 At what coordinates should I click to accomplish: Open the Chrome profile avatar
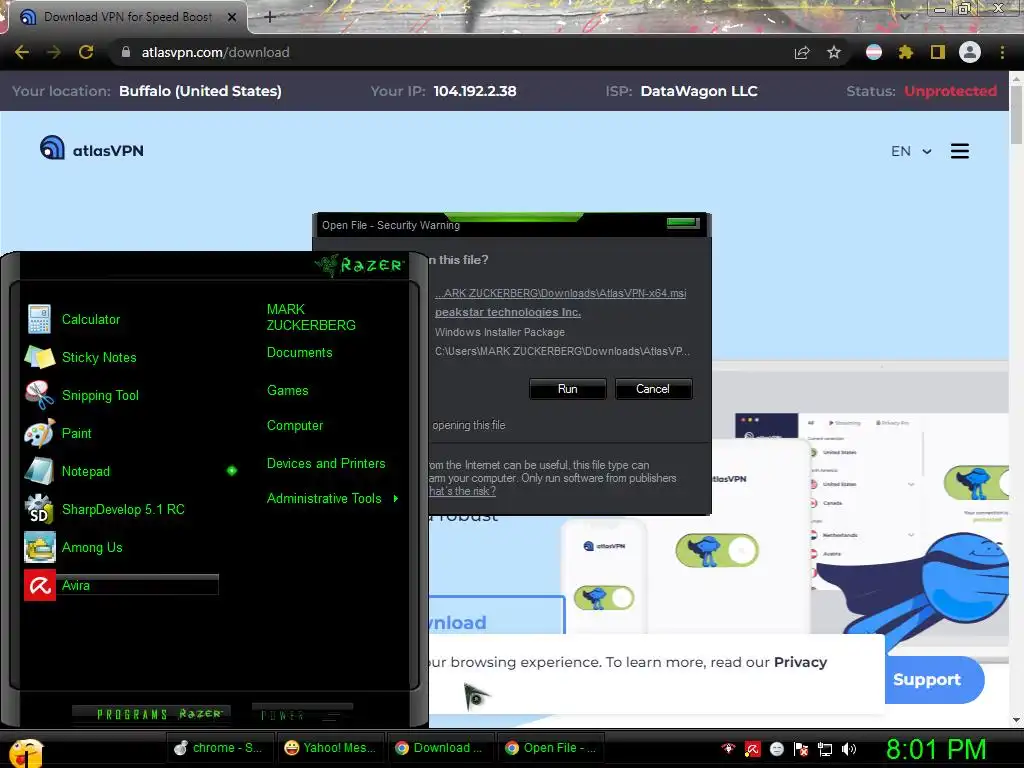coord(970,52)
